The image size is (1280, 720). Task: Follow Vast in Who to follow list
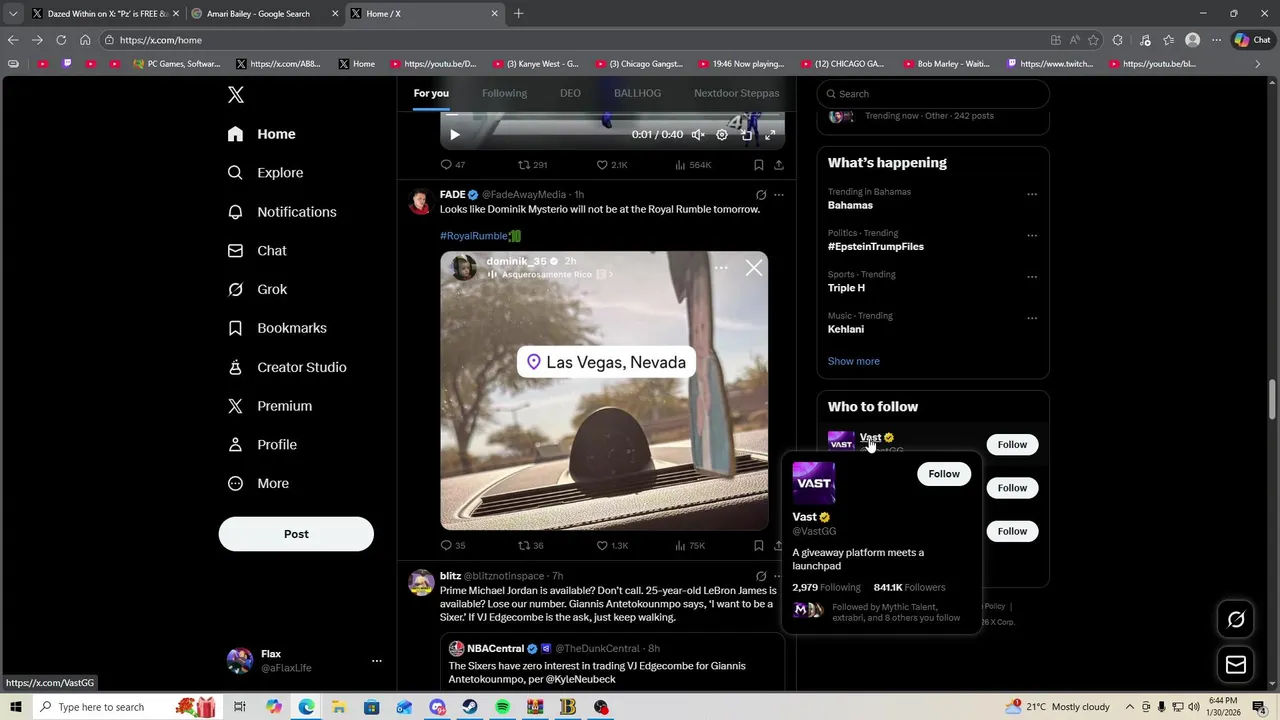(1012, 445)
